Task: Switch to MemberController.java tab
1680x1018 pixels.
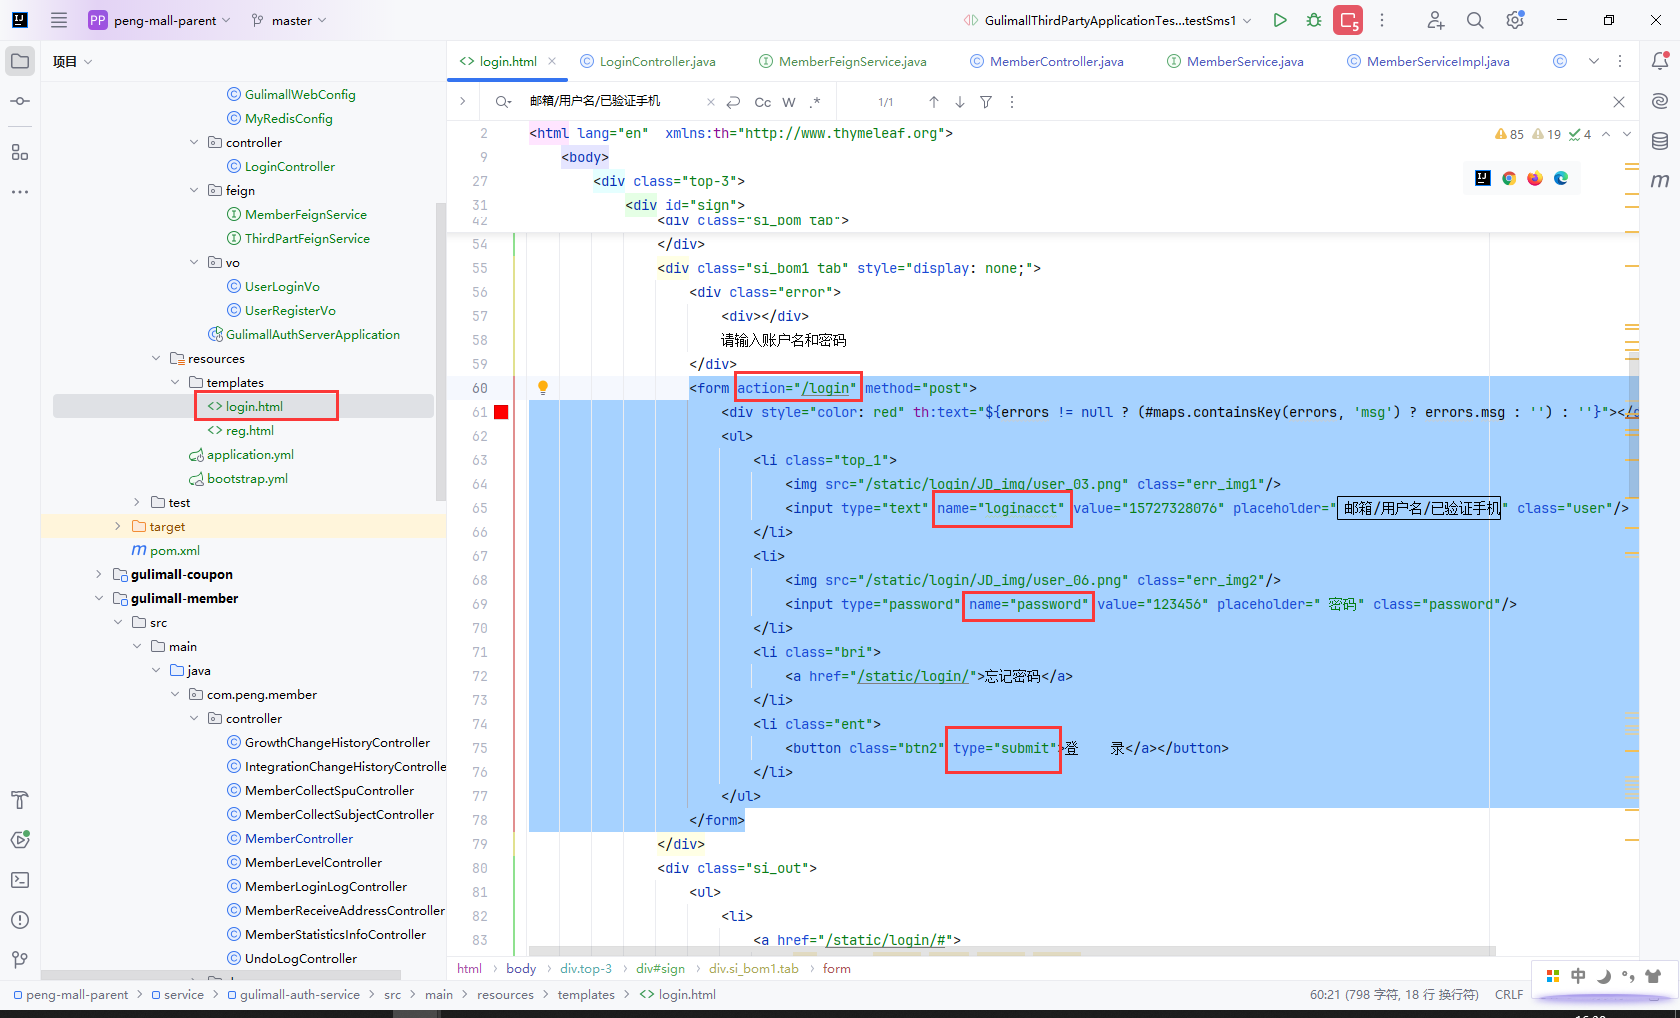Action: [x=1047, y=61]
